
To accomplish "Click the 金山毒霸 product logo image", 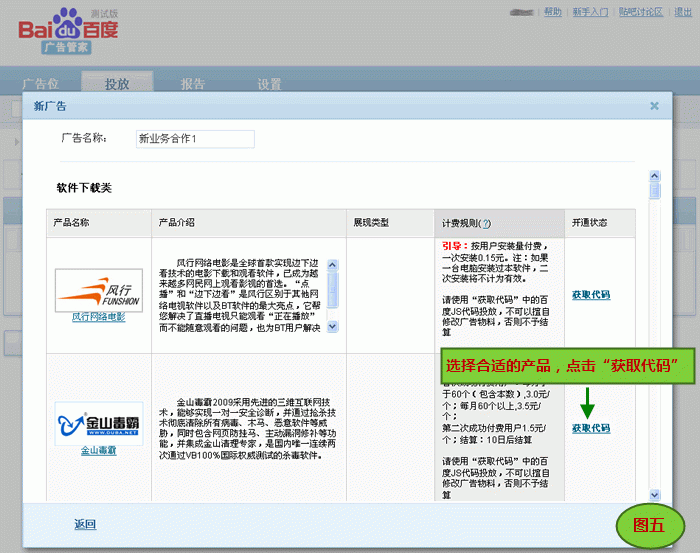I will [x=99, y=424].
